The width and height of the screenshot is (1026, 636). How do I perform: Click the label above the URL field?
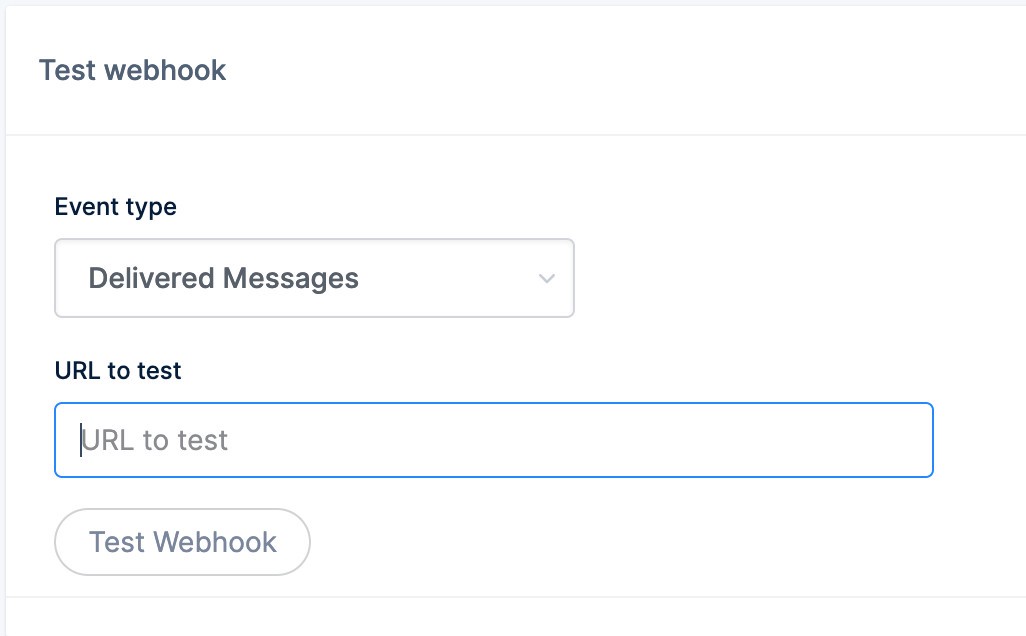(x=118, y=371)
